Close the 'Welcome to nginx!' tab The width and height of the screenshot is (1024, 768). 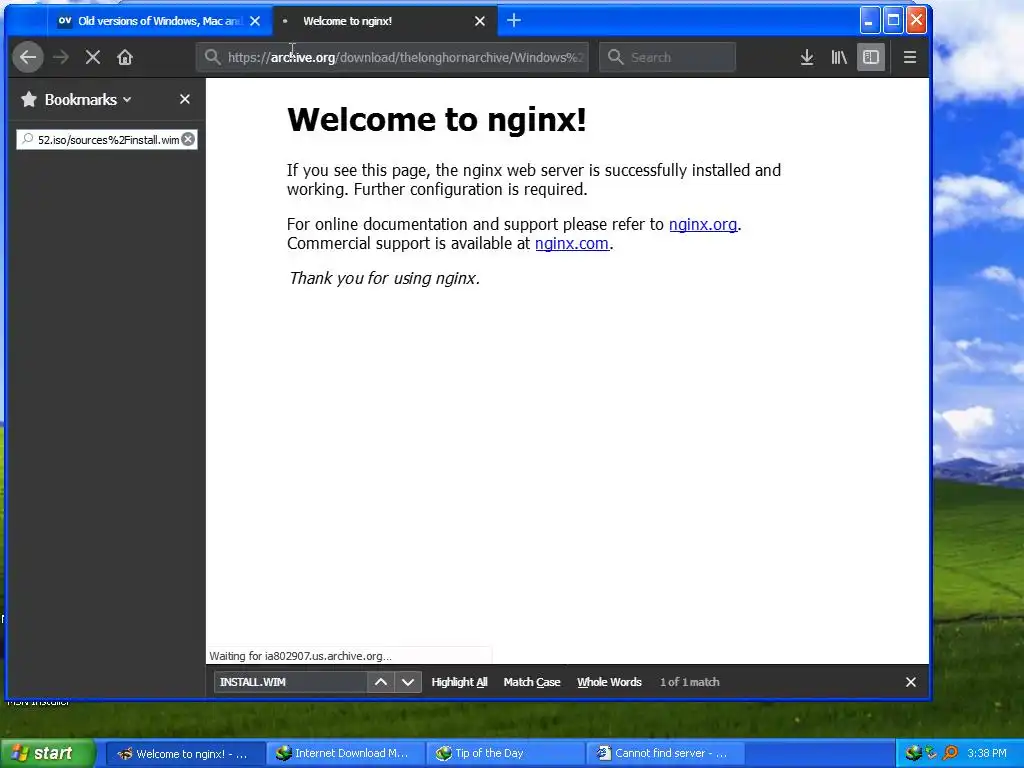(x=480, y=21)
